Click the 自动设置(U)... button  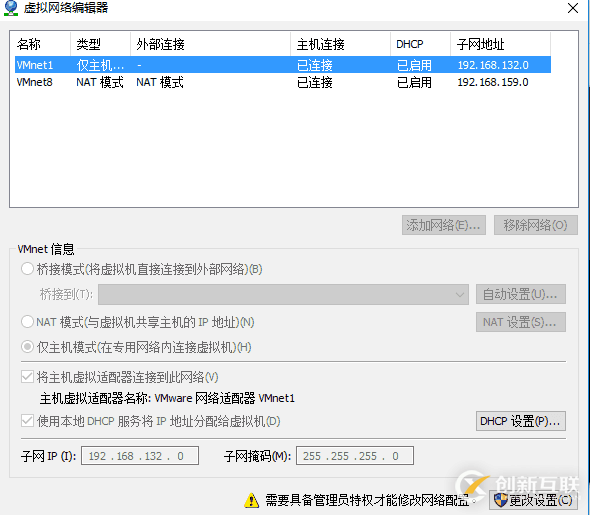[x=521, y=294]
